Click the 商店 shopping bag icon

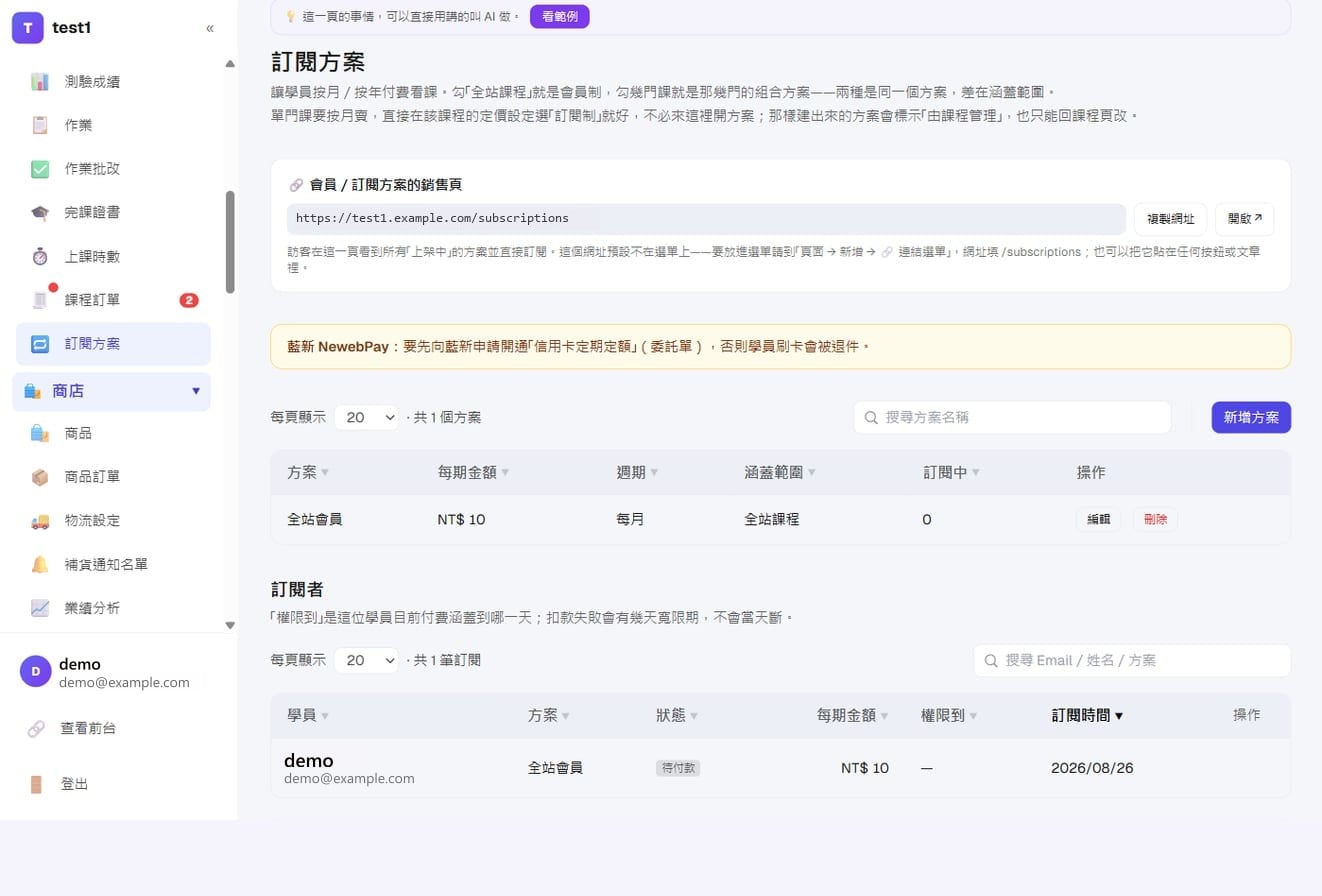tap(32, 391)
